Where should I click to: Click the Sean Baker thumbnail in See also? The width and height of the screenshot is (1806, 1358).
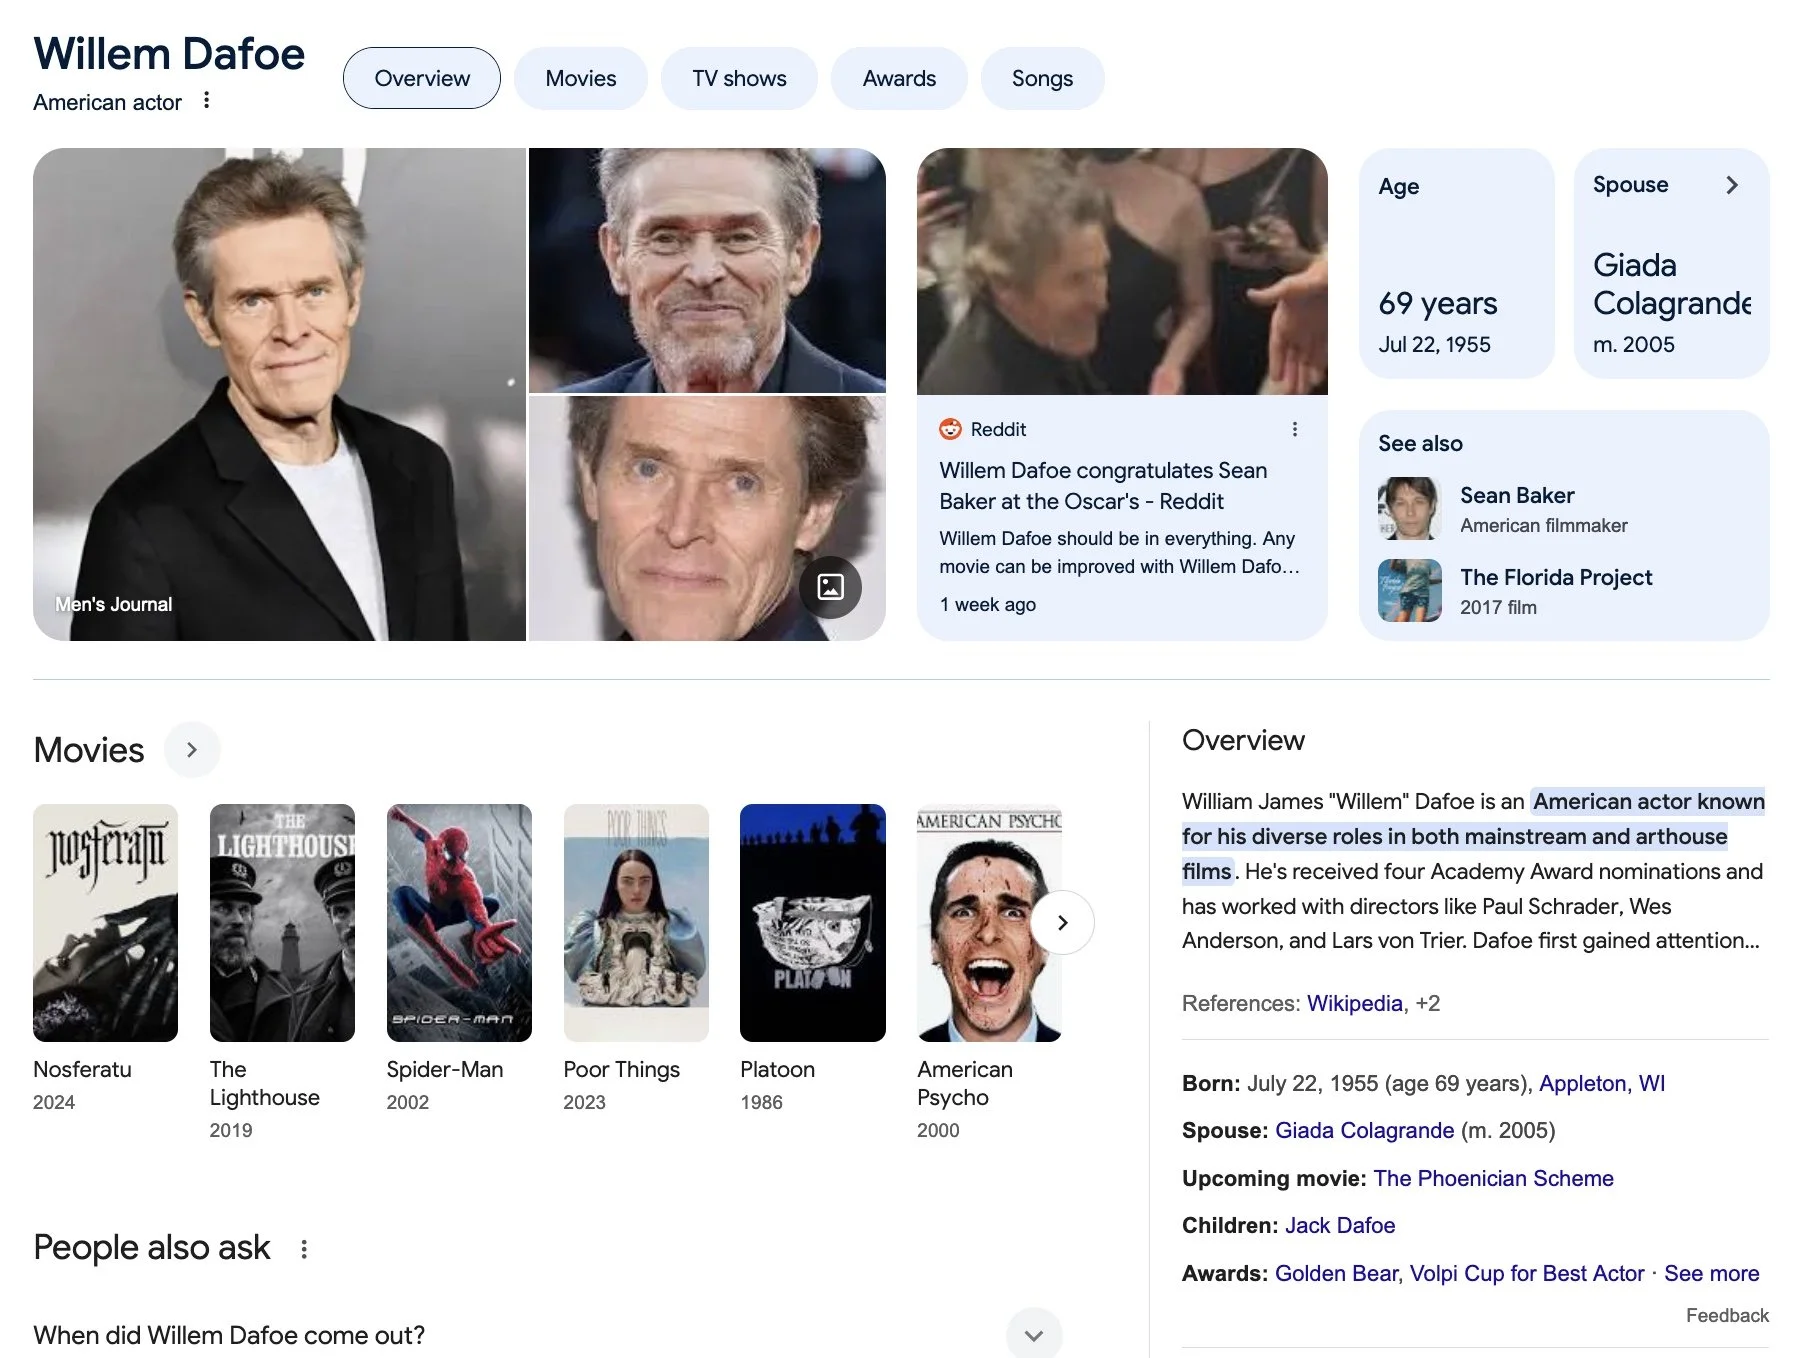1410,508
